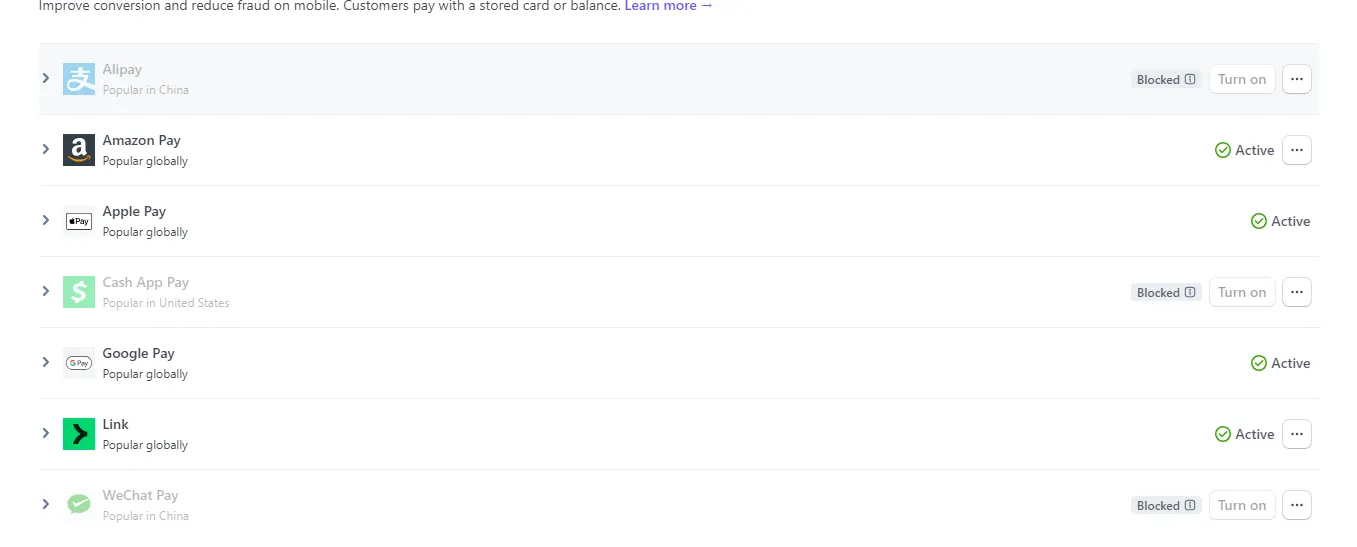The image size is (1357, 547).
Task: Expand the Google Pay row chevron
Action: pyautogui.click(x=45, y=362)
